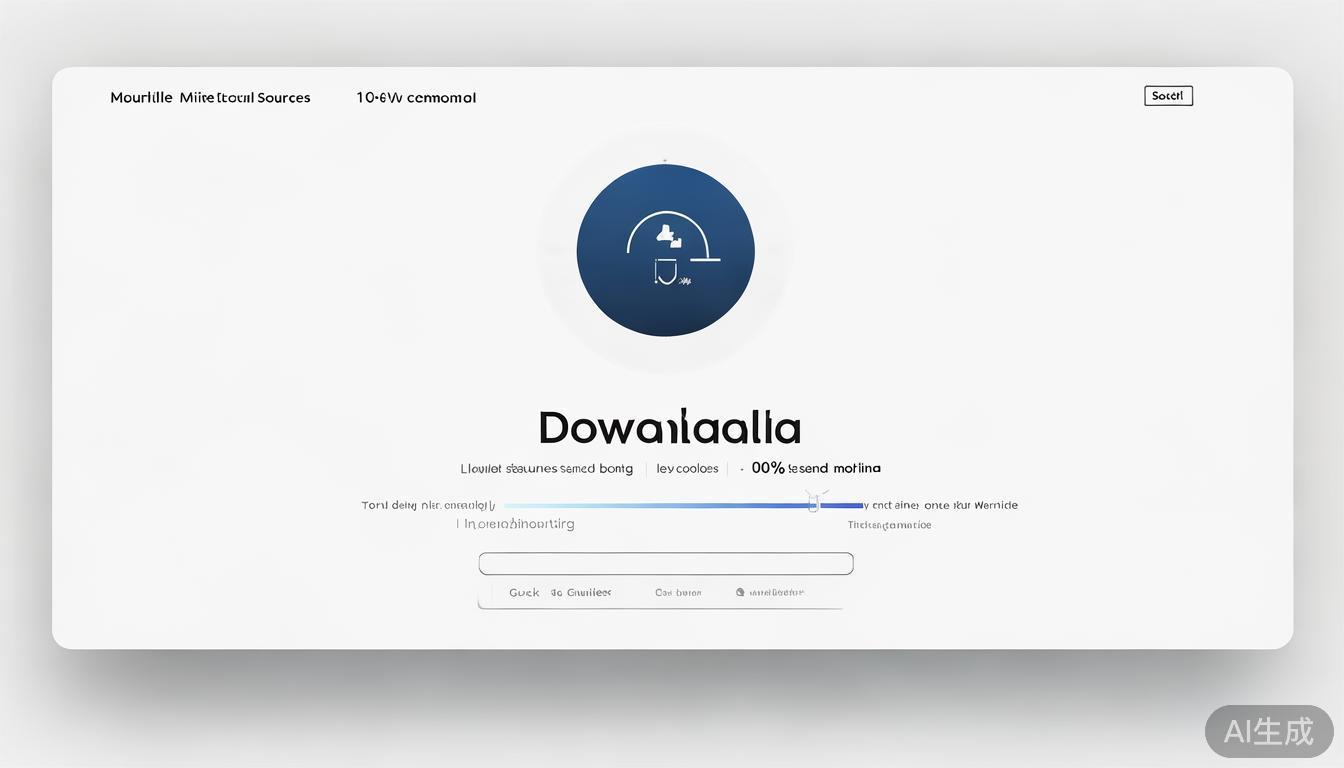Click the 'In oreiabinoortirg' text below the slider

tap(519, 524)
